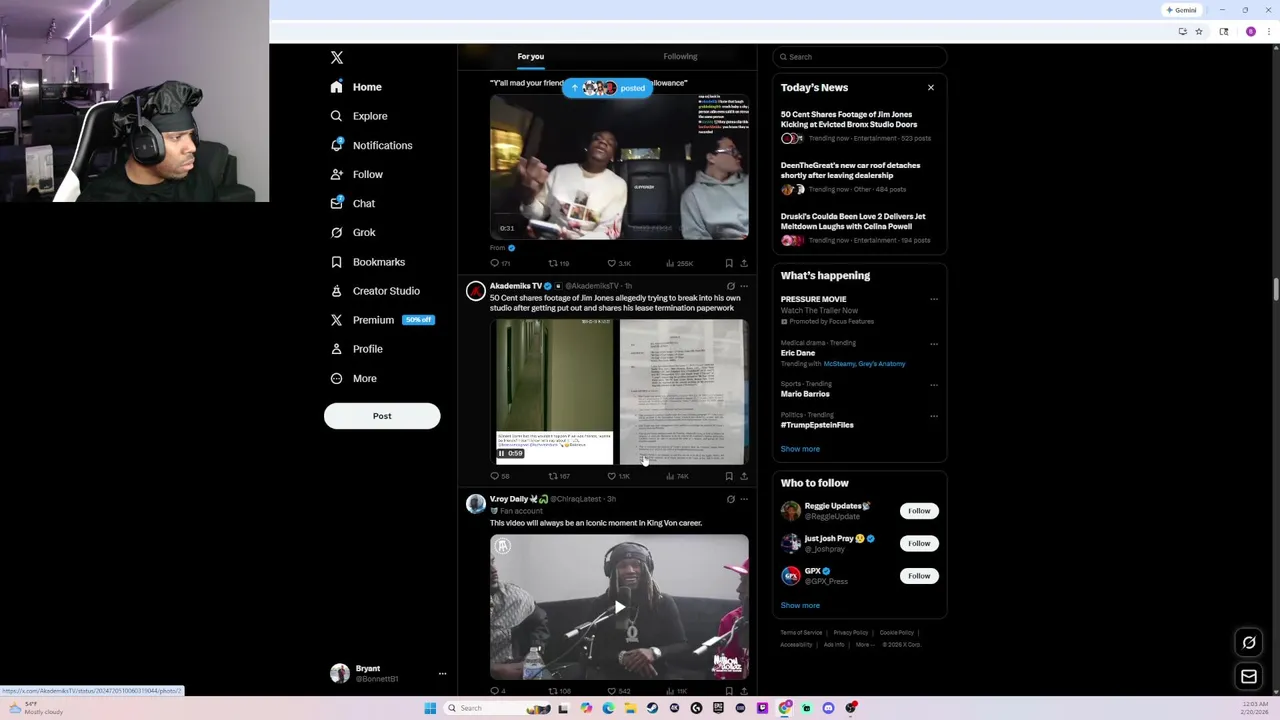Repost the Akademiks TV post

coord(560,476)
